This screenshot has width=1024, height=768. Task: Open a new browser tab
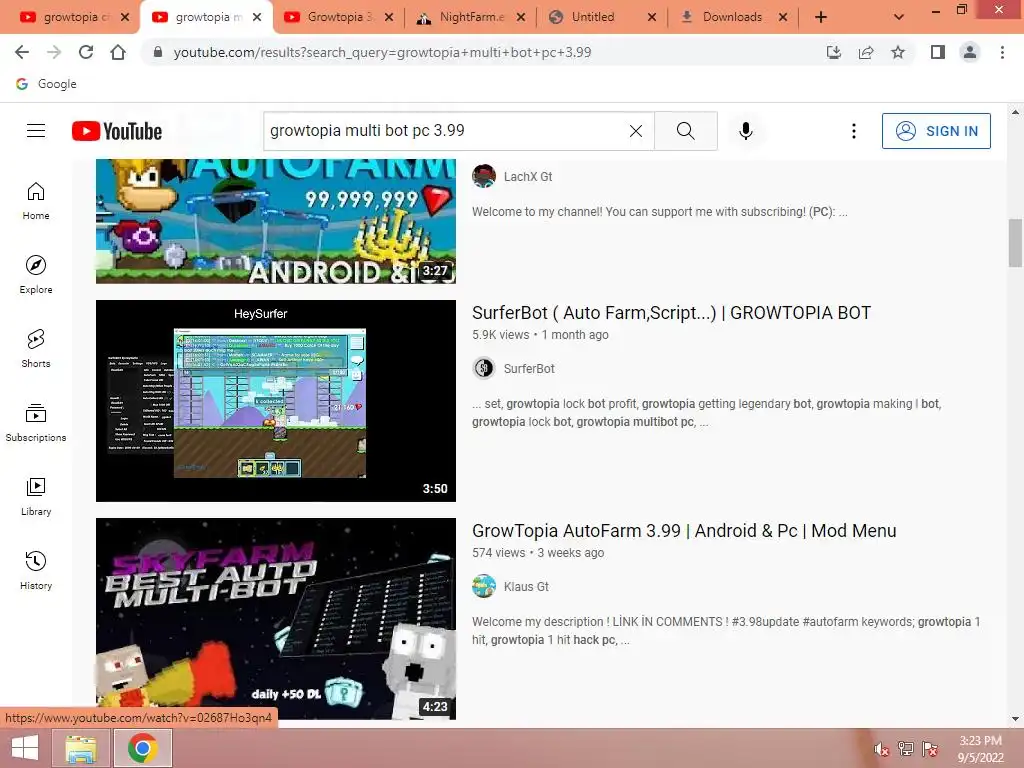click(821, 17)
